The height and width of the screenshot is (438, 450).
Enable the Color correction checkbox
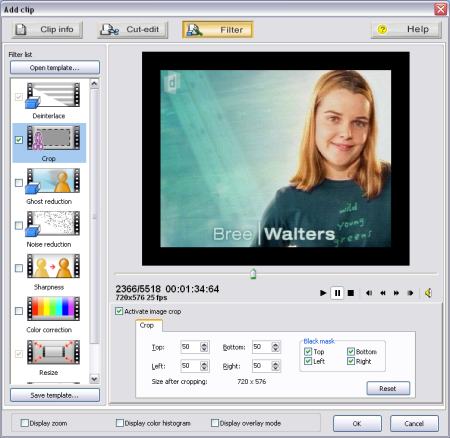point(19,311)
